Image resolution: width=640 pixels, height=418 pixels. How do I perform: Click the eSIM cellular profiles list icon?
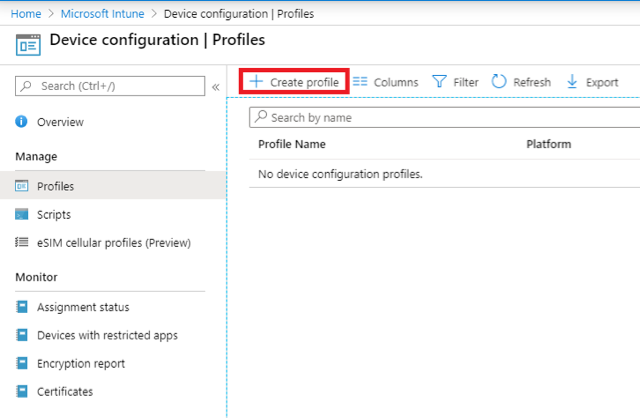22,242
